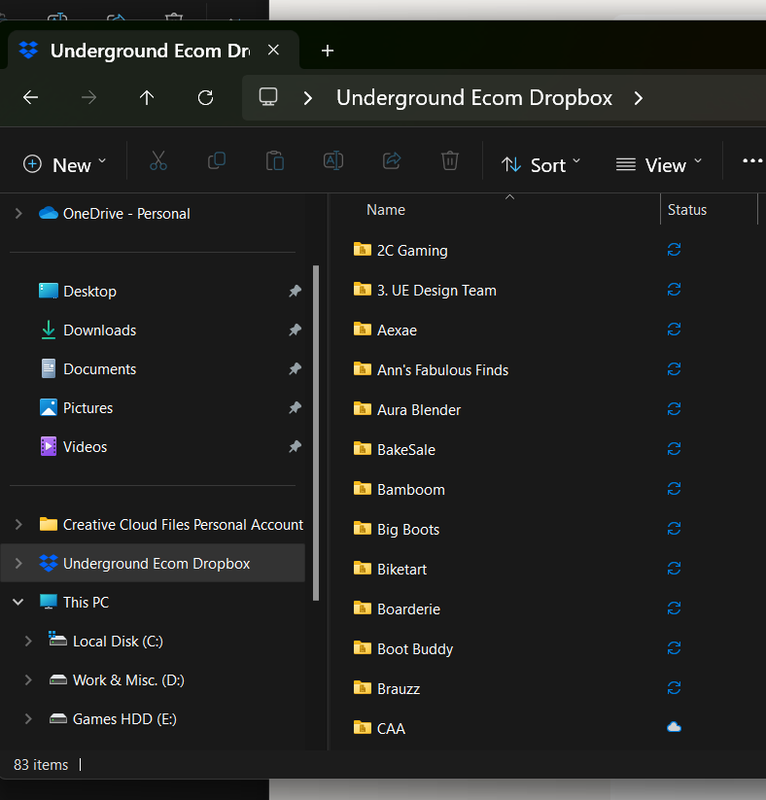766x800 pixels.
Task: Open the Sort options dropdown
Action: (540, 165)
